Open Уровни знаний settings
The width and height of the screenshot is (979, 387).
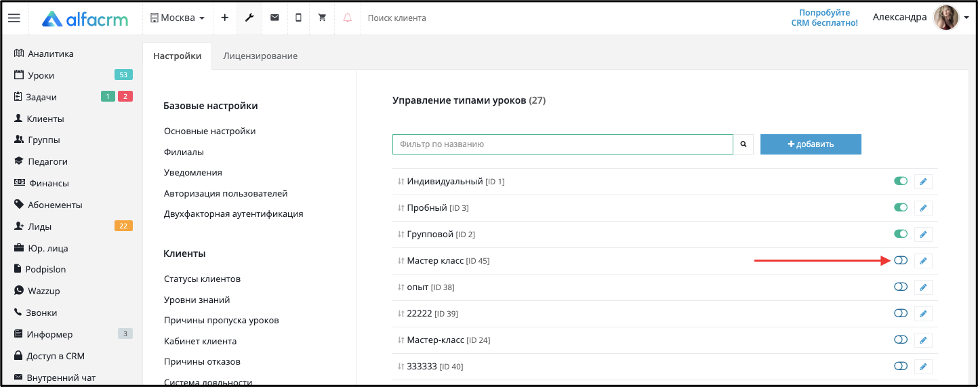click(x=197, y=300)
